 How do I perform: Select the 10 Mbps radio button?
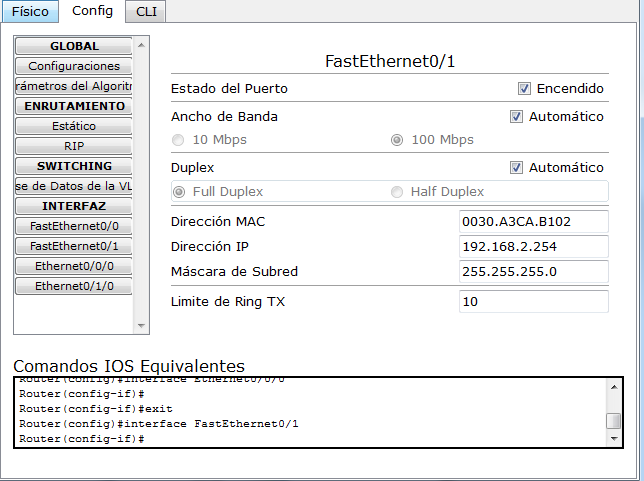tap(178, 140)
